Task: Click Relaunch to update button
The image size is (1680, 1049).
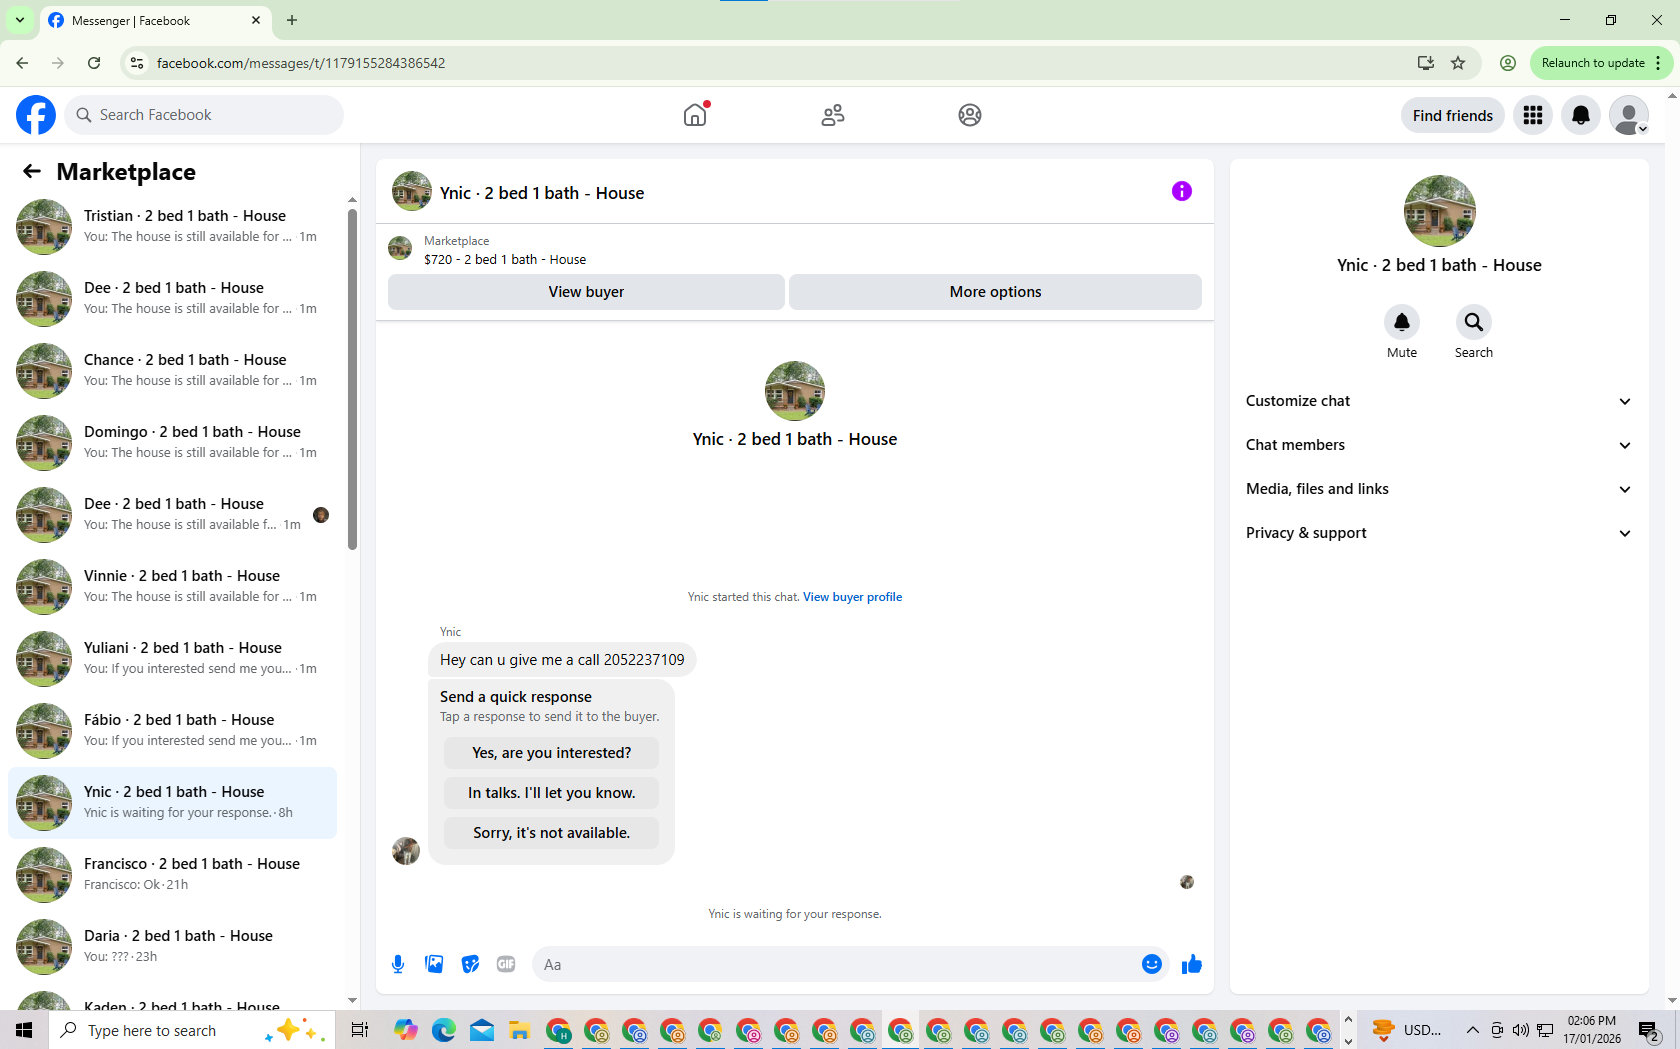Action: tap(1593, 63)
